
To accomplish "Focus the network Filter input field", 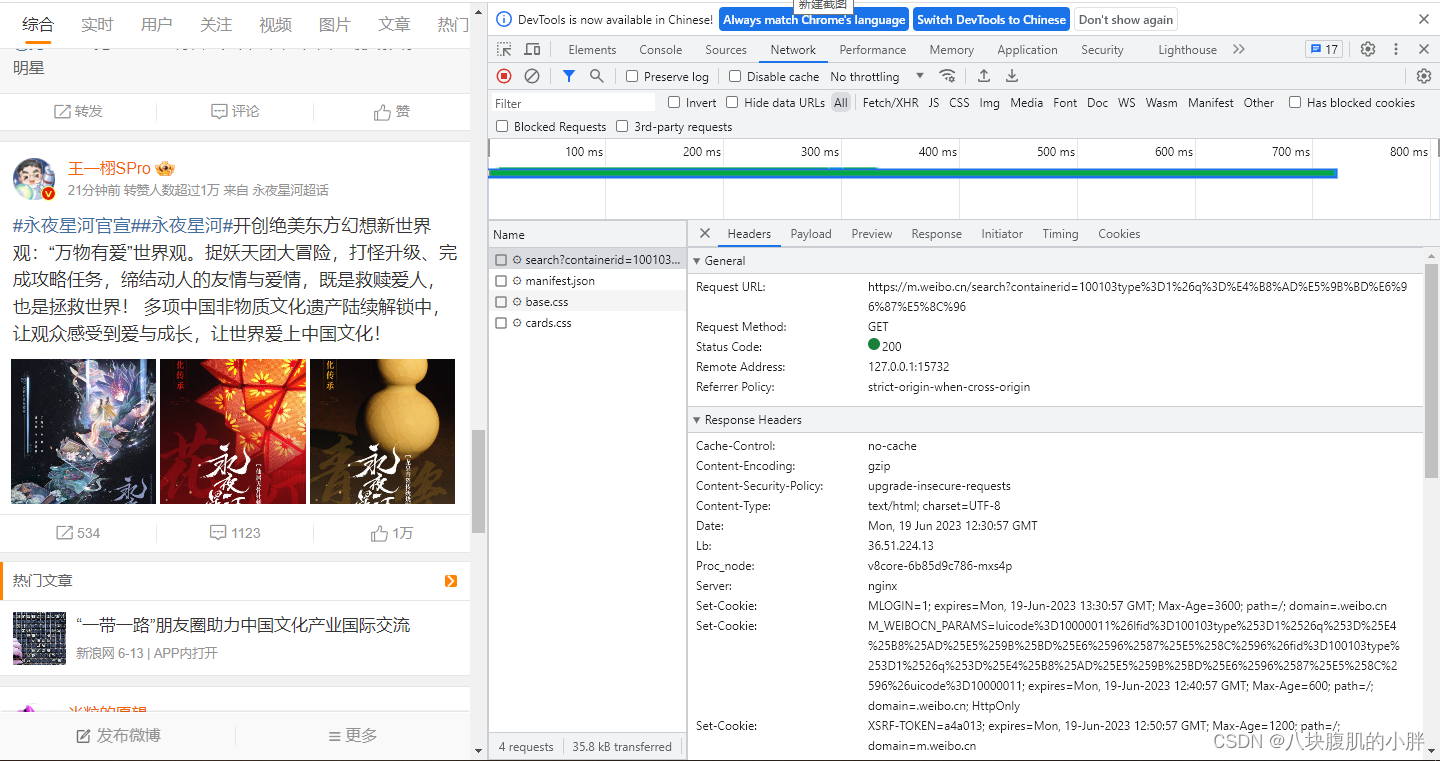I will tap(573, 102).
